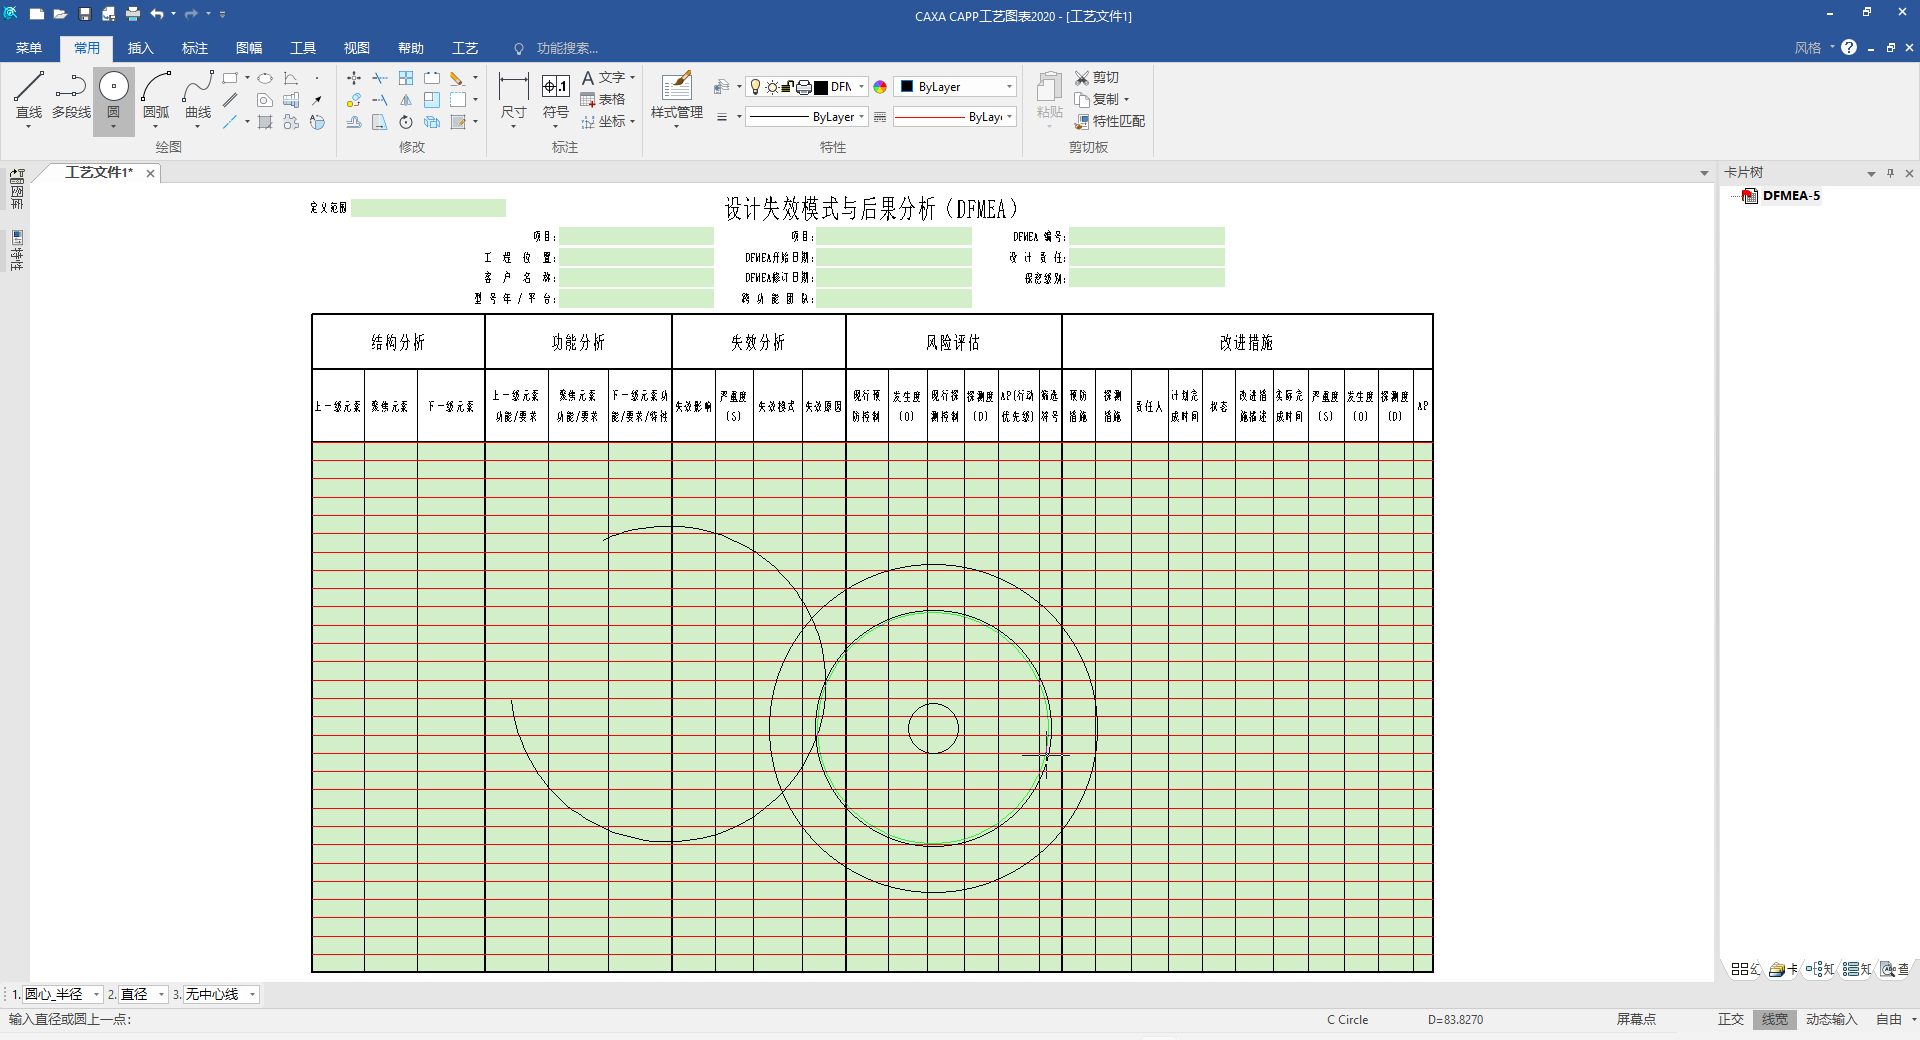Expand the 文字 text dropdown arrow

click(x=633, y=78)
